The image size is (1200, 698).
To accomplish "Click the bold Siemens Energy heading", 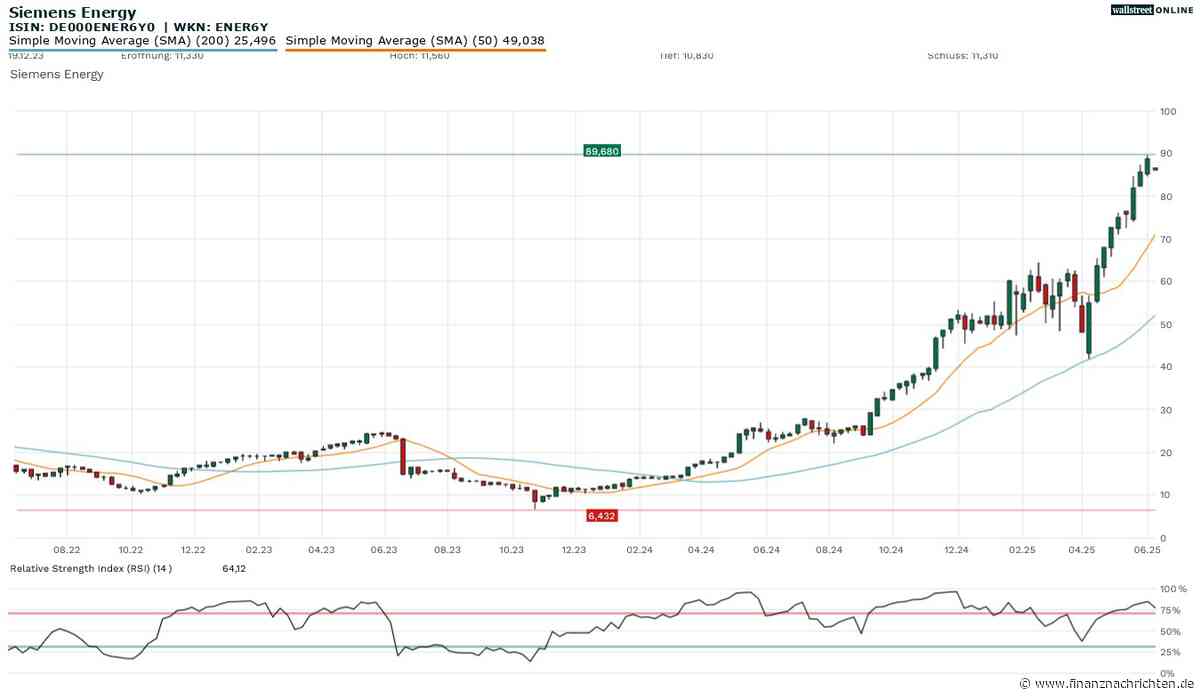I will pyautogui.click(x=72, y=12).
